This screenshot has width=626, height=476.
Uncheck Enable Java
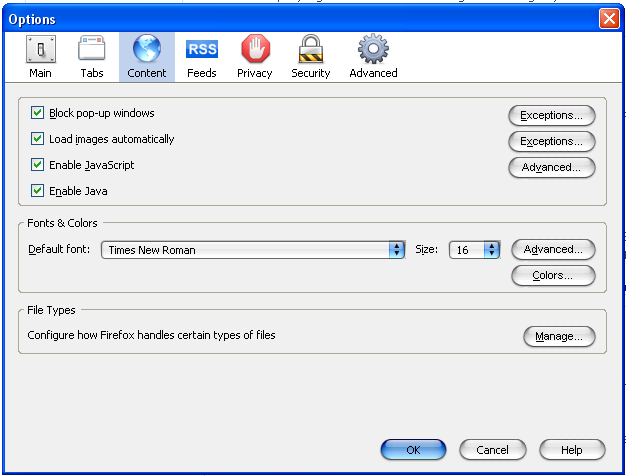(x=38, y=191)
